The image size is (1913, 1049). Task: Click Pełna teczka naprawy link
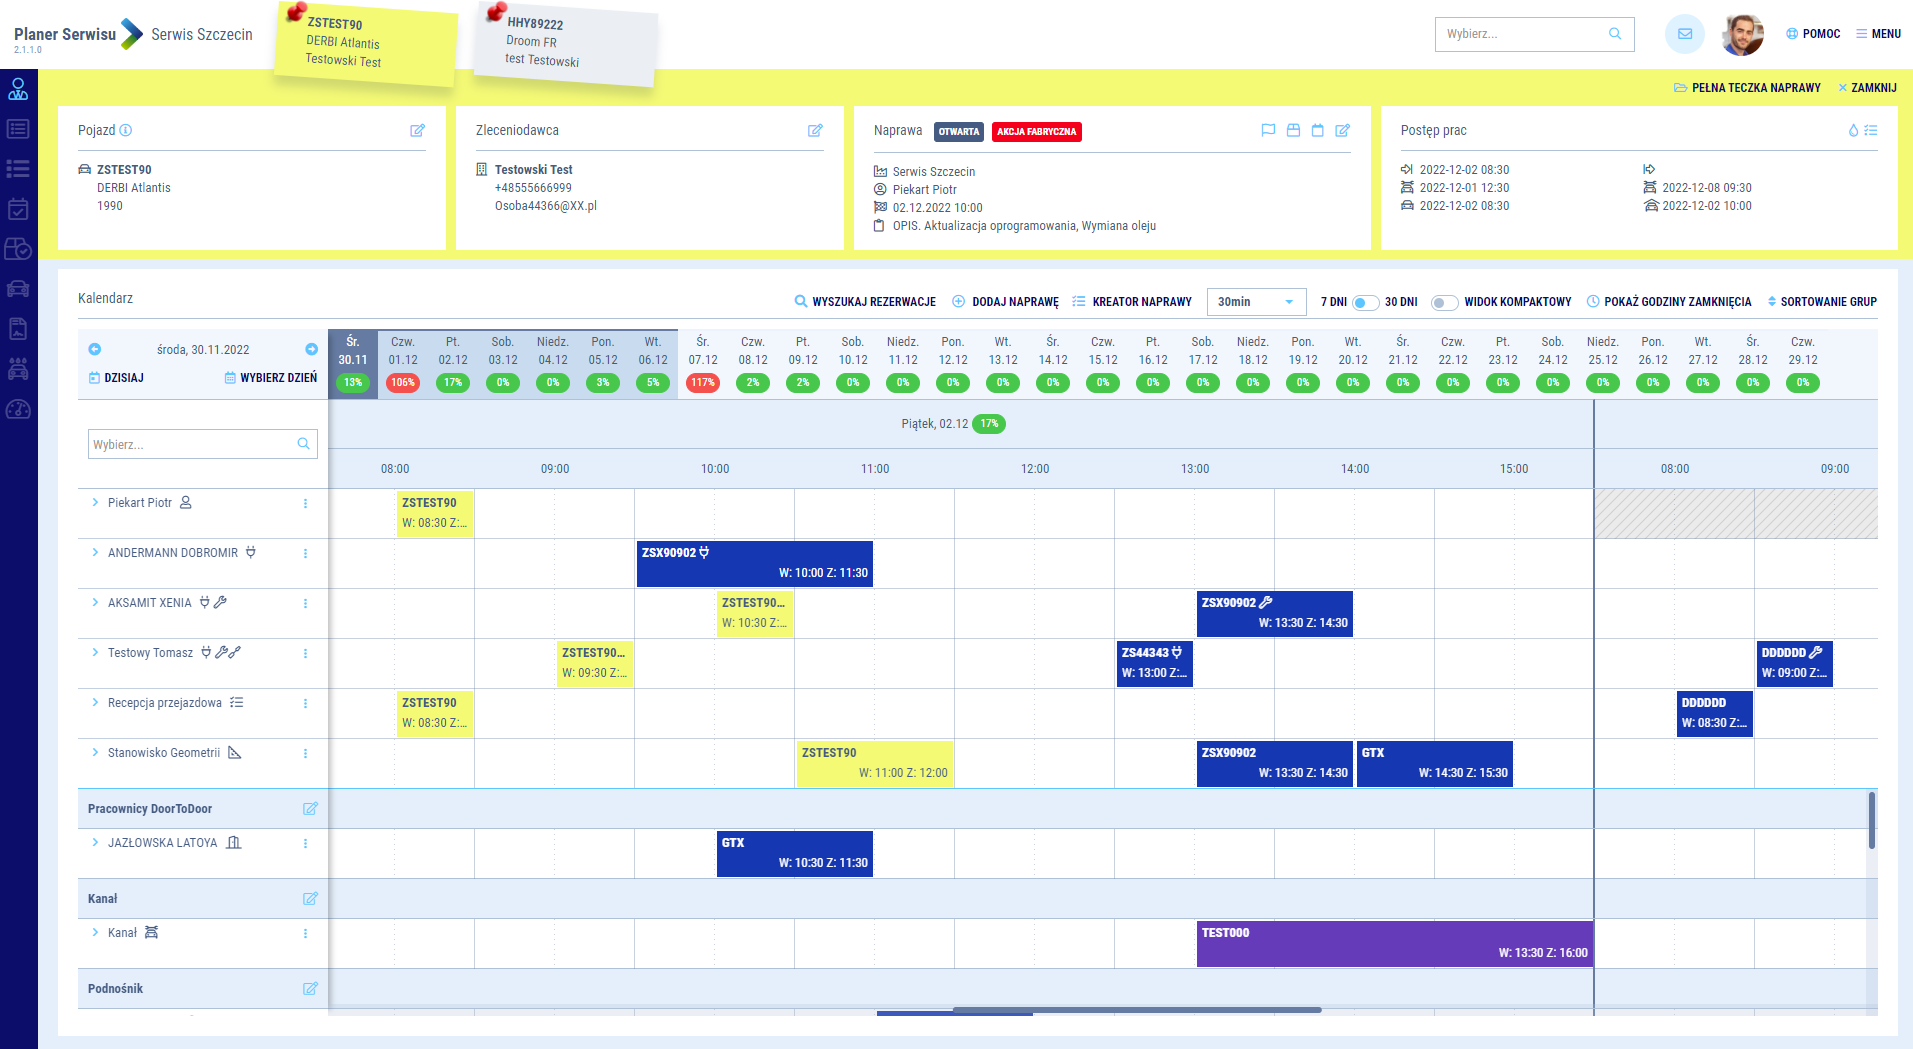click(1747, 88)
